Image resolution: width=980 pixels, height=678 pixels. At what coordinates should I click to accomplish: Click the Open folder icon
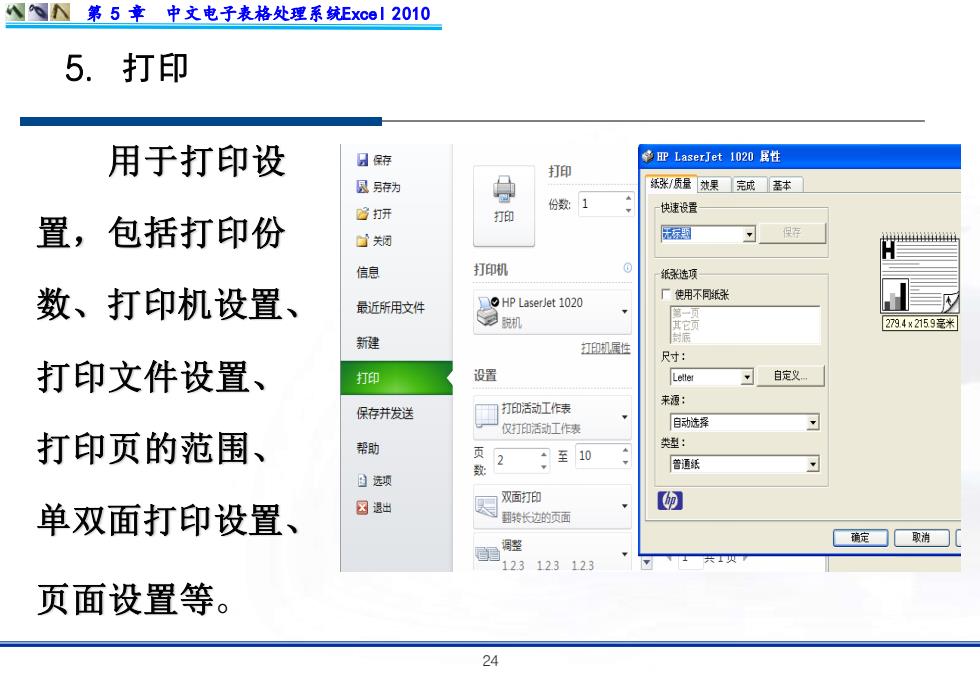362,214
